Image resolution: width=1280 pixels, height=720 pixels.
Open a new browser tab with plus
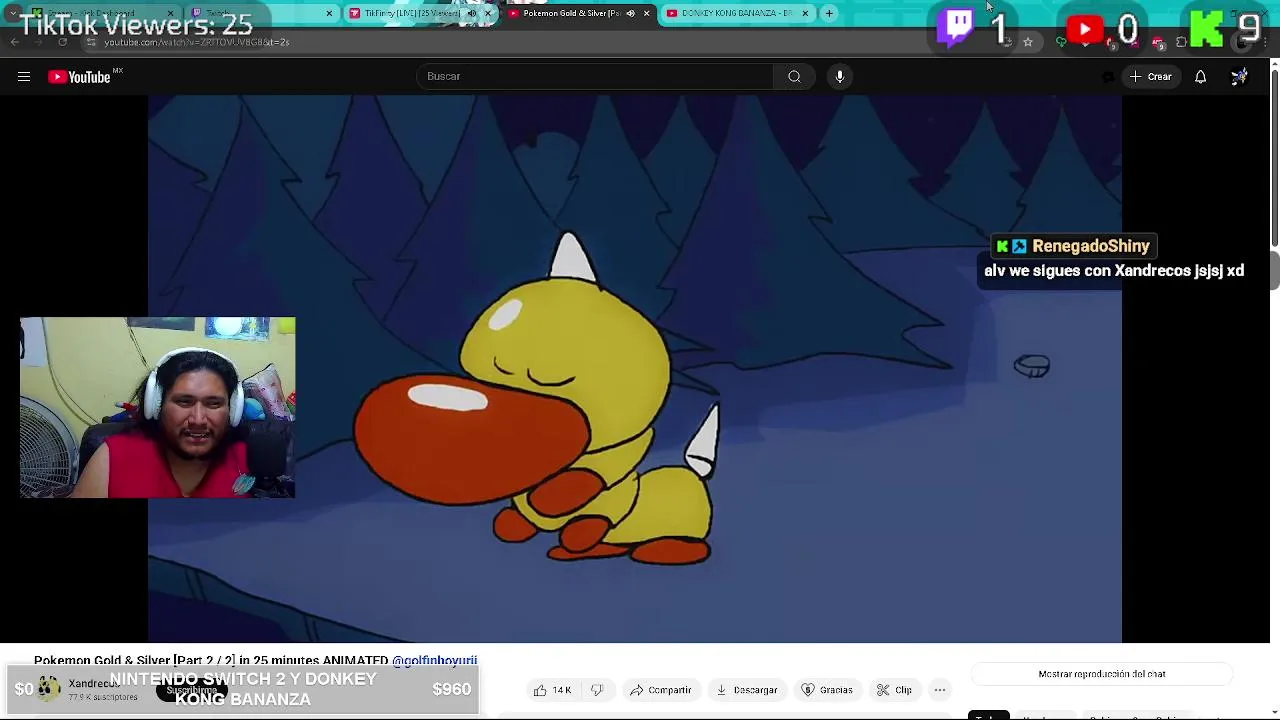point(829,13)
